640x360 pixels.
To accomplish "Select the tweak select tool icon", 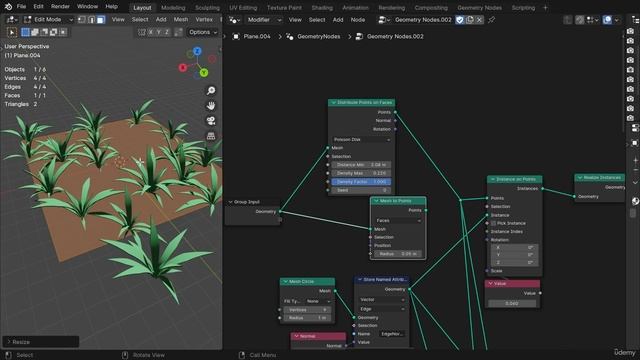I will [11, 32].
